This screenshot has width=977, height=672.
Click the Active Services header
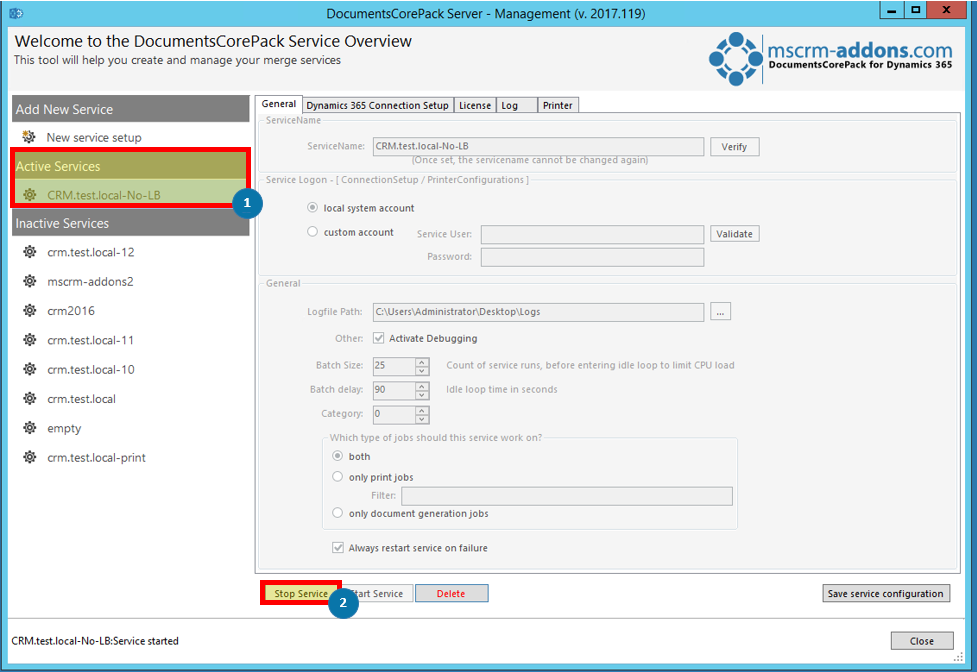[131, 166]
